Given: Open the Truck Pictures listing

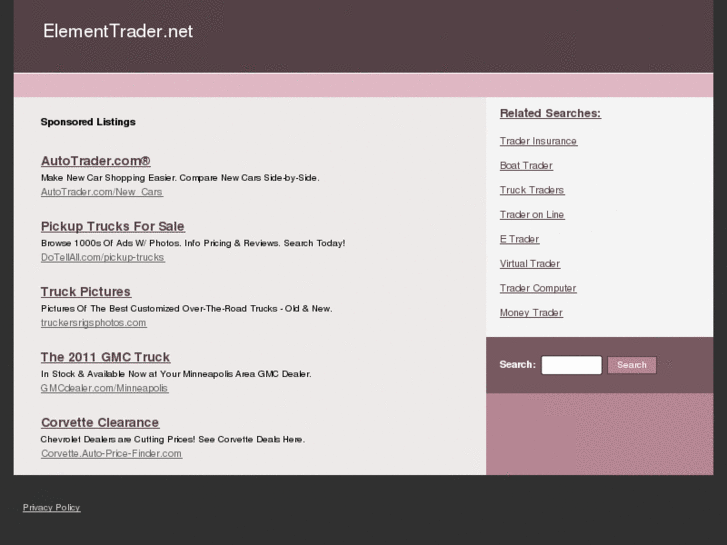Looking at the screenshot, I should point(86,292).
